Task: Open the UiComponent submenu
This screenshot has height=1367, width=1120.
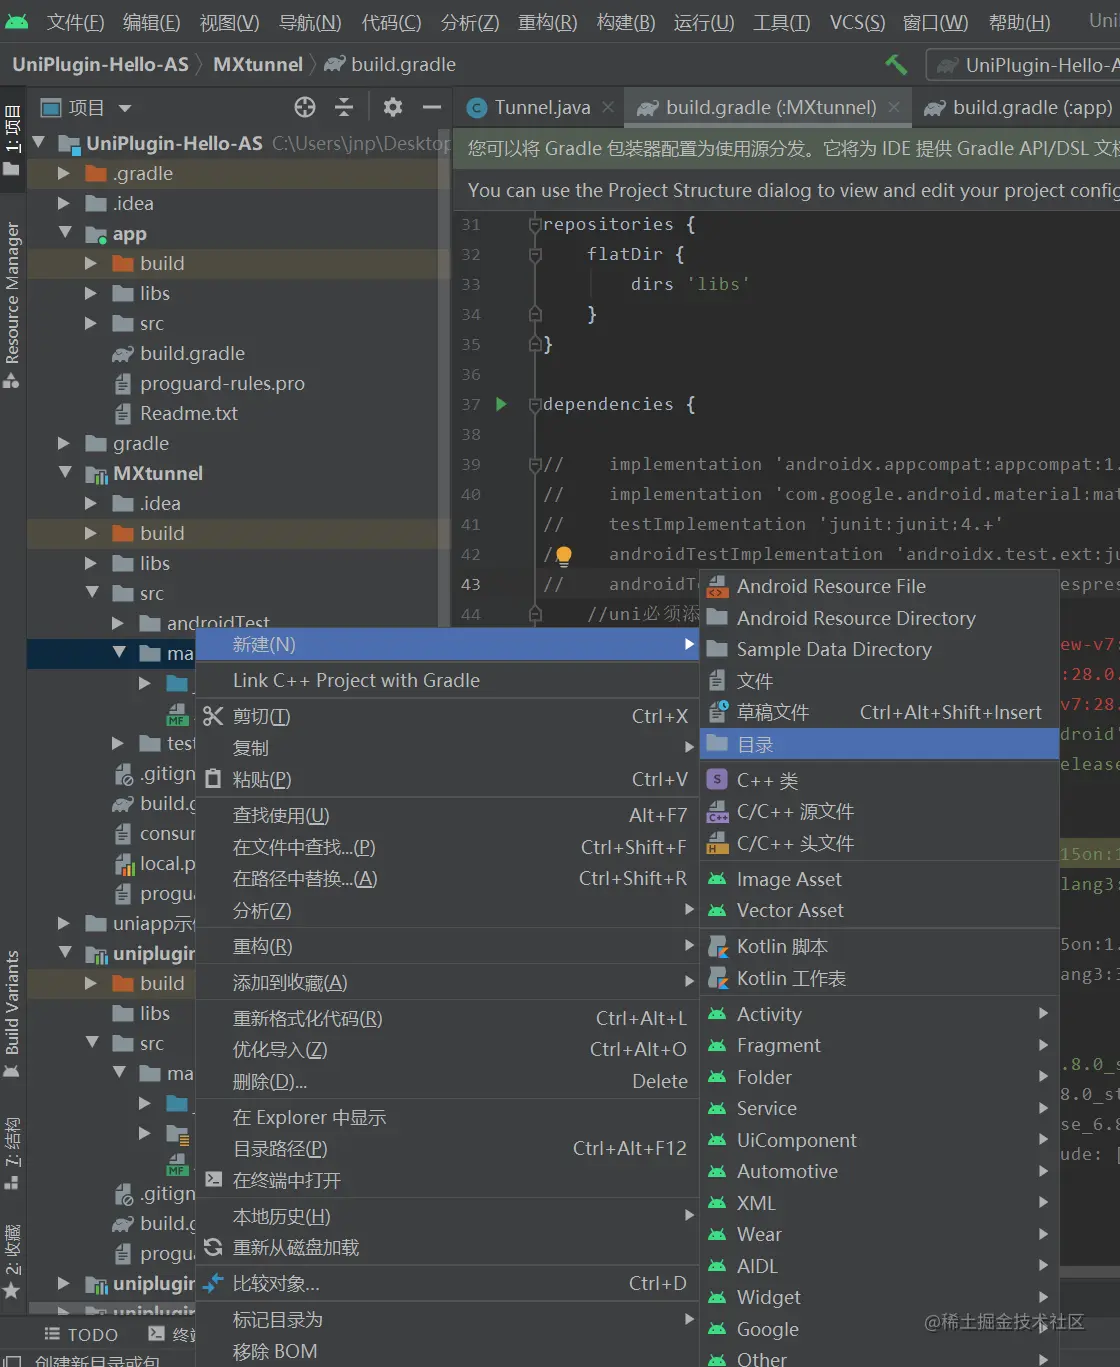Action: coord(880,1140)
